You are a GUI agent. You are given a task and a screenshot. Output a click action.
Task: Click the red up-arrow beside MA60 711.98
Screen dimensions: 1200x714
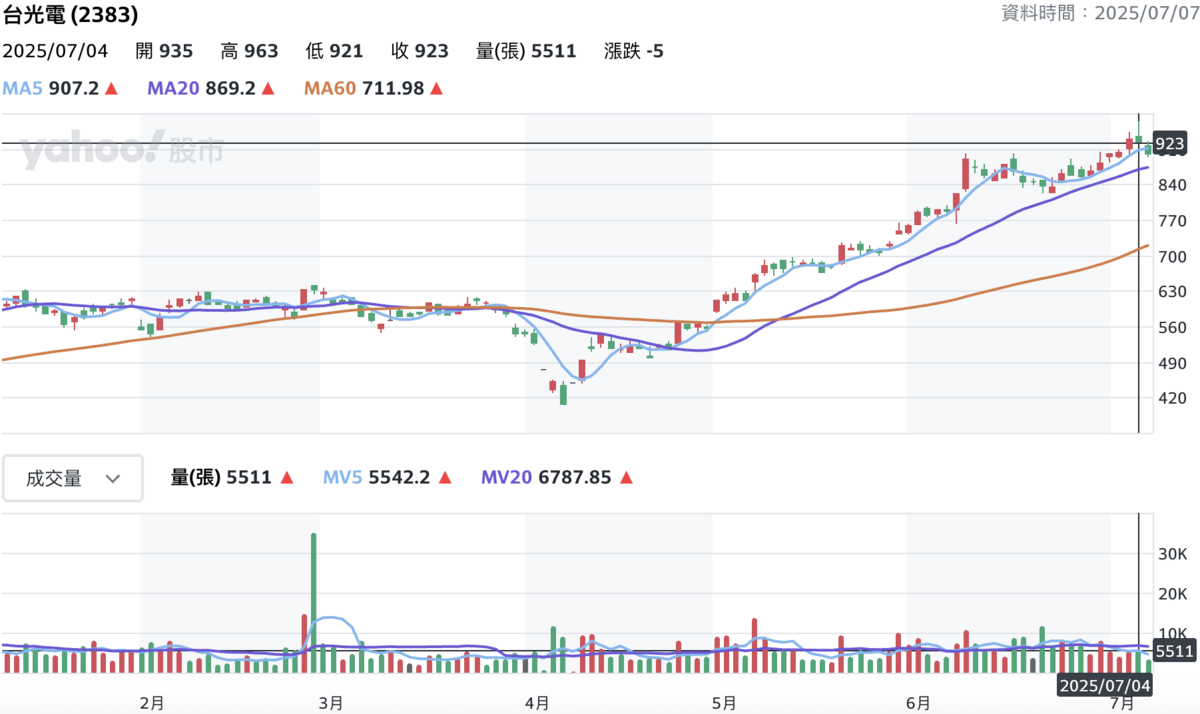436,88
